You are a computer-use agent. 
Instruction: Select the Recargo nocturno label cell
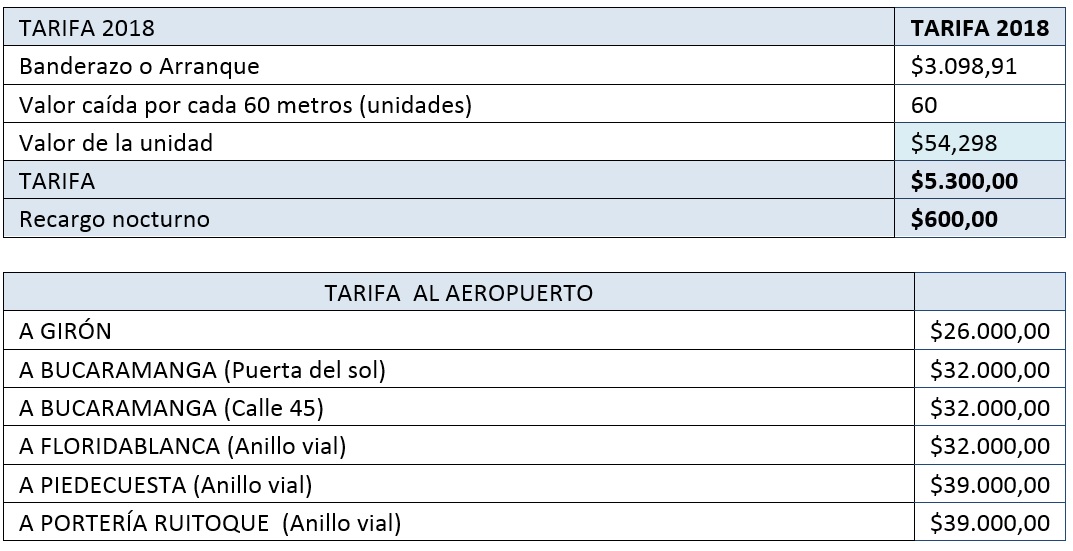[449, 218]
